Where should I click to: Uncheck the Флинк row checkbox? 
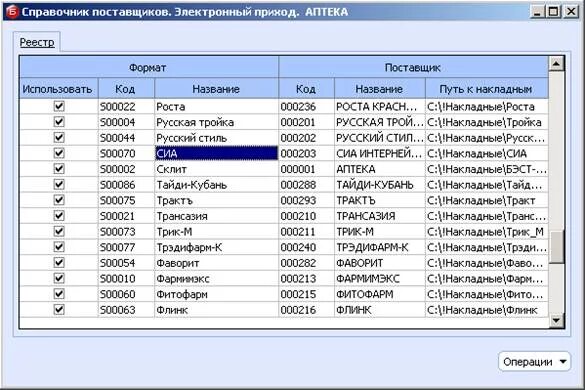[59, 310]
